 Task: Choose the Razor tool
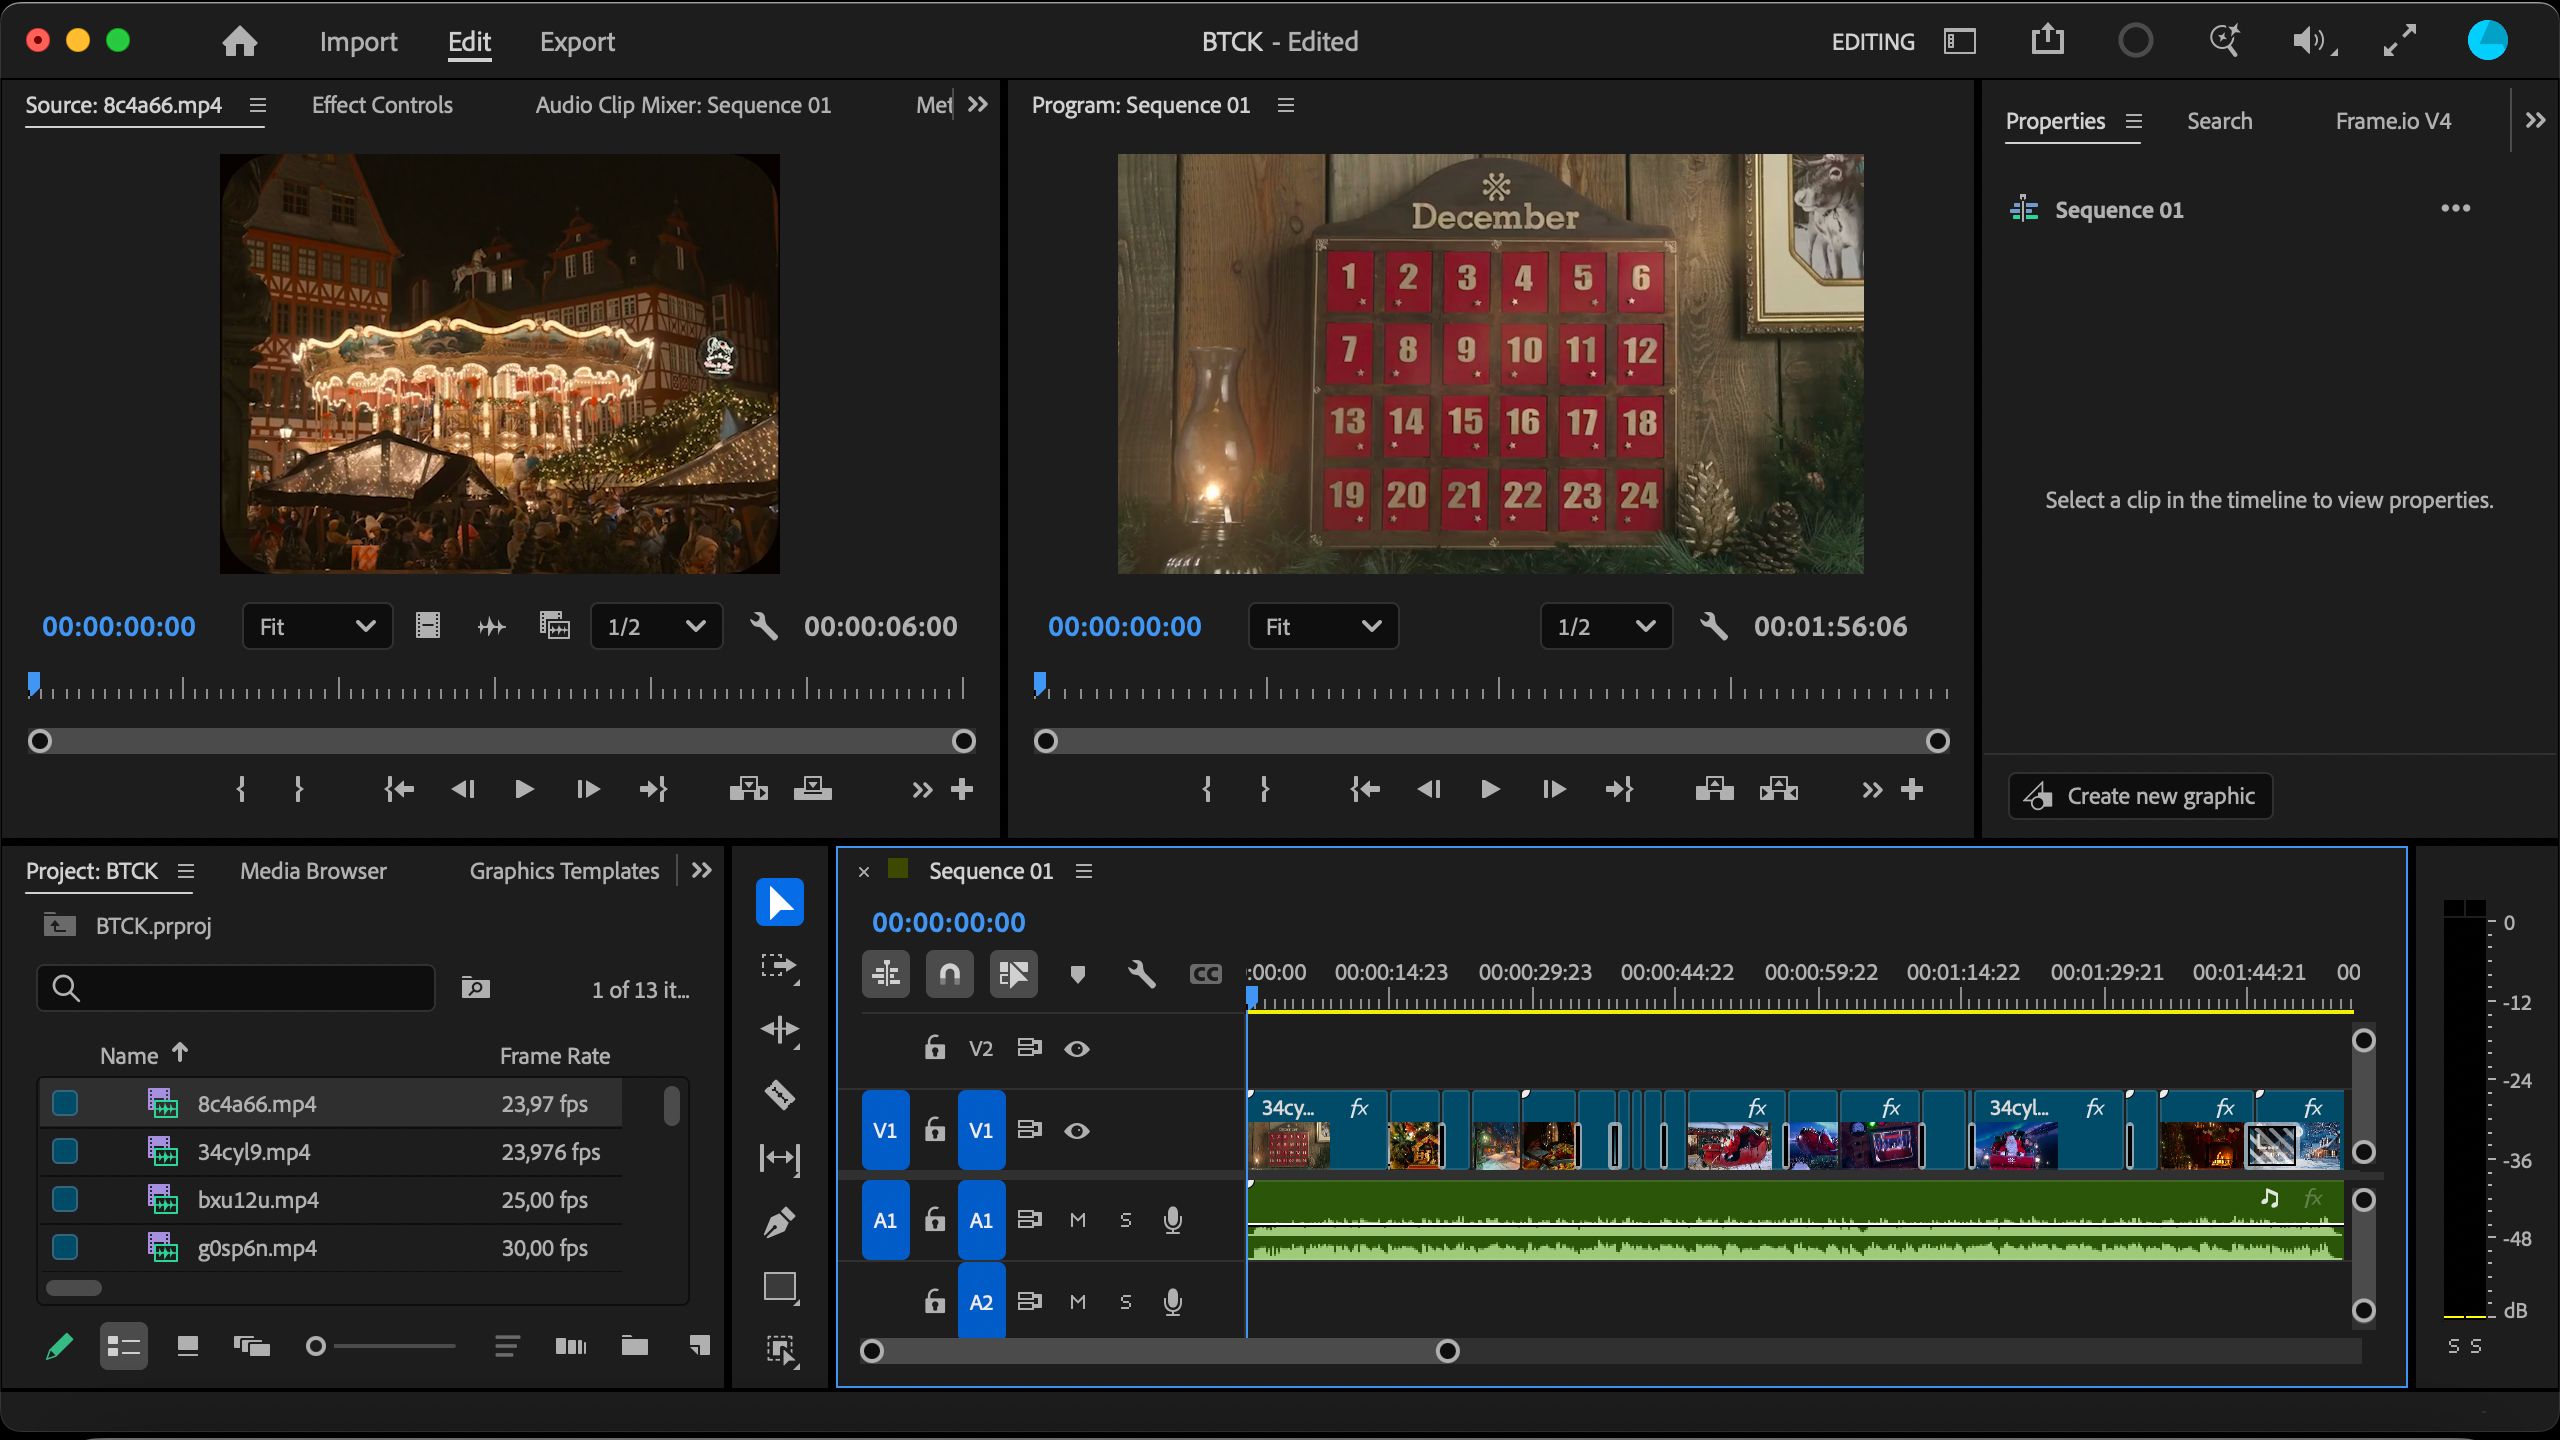(780, 1094)
